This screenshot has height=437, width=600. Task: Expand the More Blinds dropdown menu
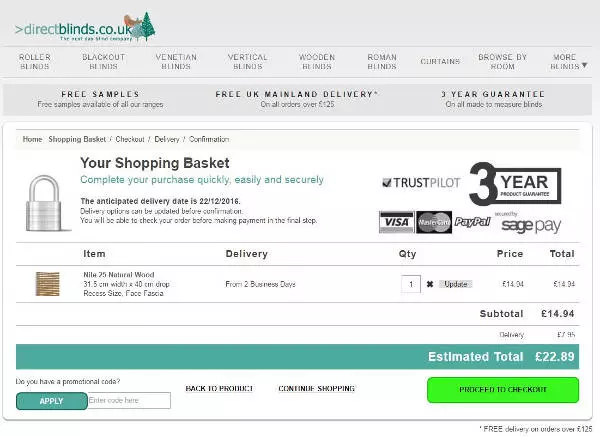tap(569, 62)
